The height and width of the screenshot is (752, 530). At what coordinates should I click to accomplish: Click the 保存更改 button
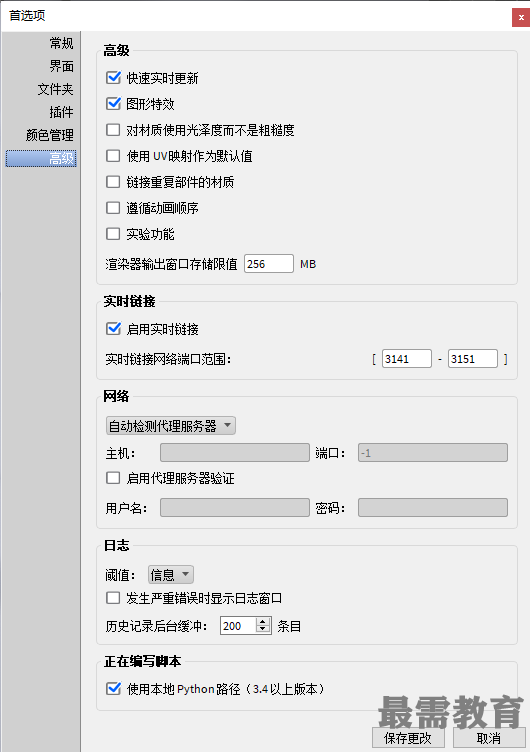(408, 739)
